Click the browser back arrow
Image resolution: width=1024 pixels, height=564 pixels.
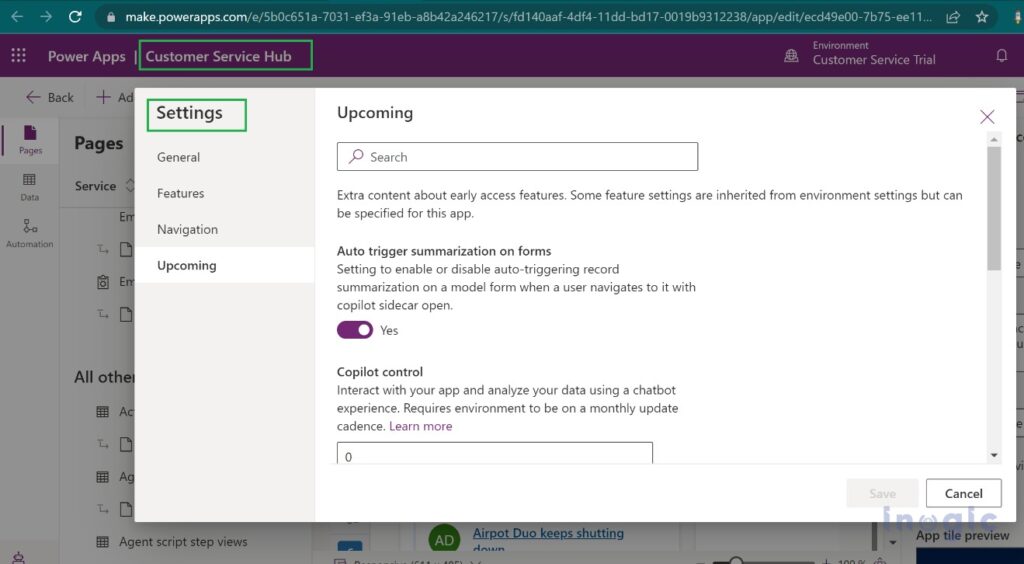click(17, 17)
